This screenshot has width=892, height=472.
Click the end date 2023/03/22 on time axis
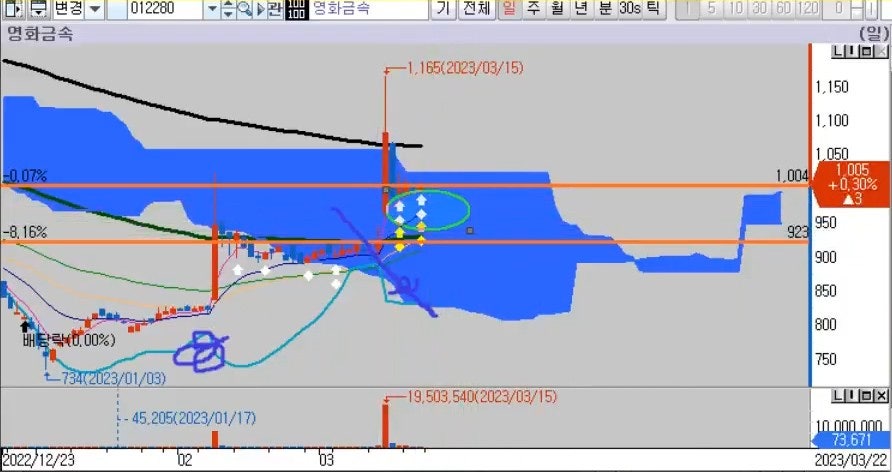(850, 460)
